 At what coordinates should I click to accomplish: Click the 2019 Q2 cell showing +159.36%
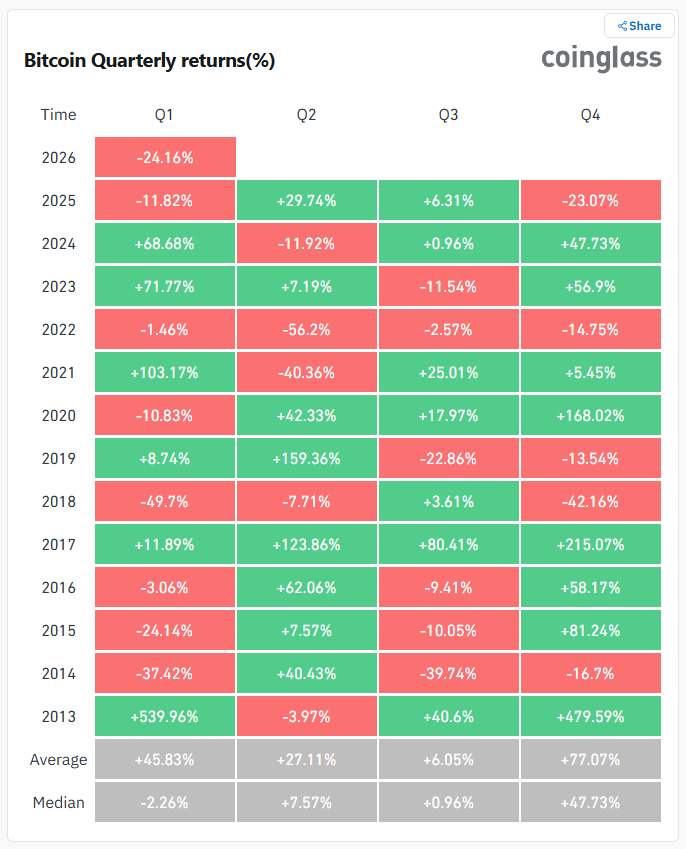(307, 459)
